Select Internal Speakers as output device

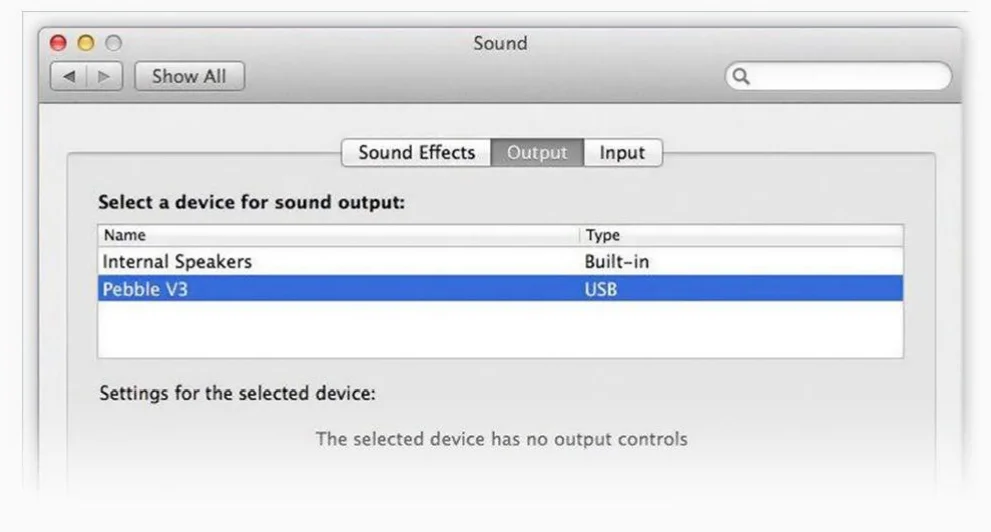(x=177, y=262)
